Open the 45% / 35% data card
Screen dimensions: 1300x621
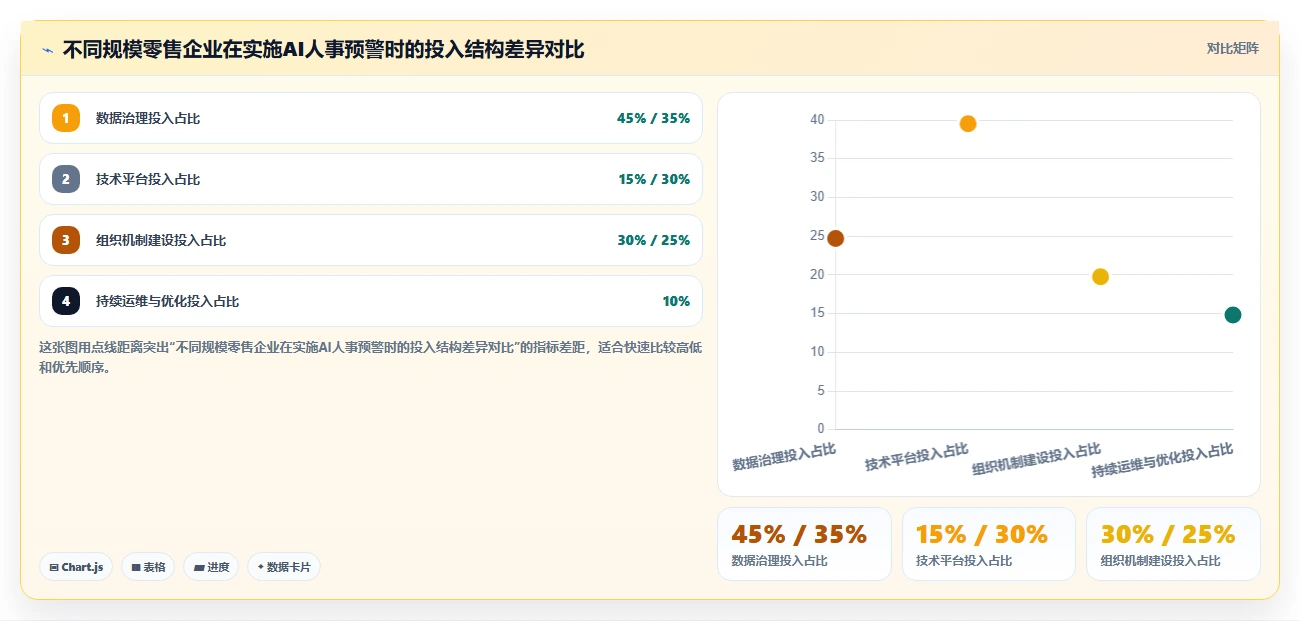(804, 544)
